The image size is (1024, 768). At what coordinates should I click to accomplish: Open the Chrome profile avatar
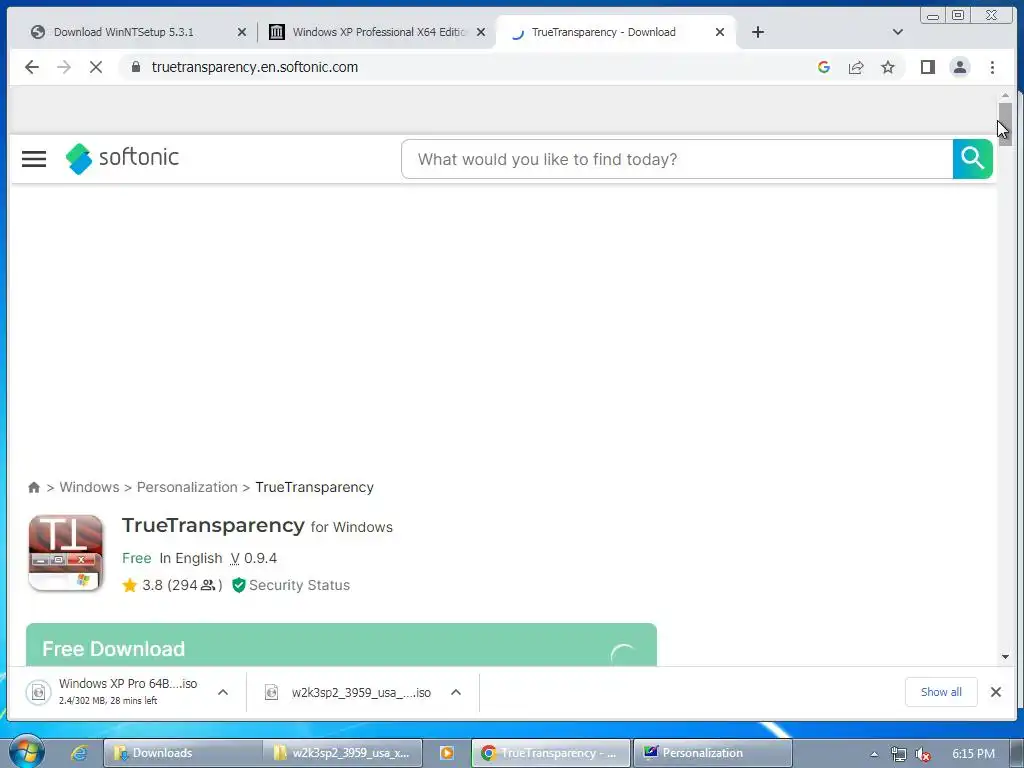click(959, 67)
